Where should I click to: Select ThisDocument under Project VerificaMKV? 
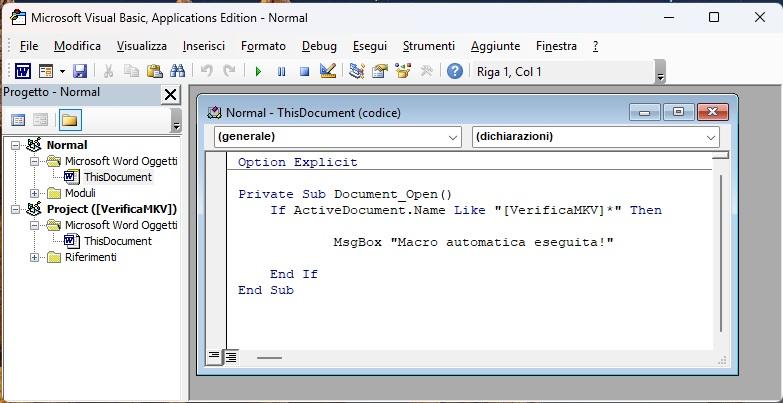pyautogui.click(x=118, y=241)
